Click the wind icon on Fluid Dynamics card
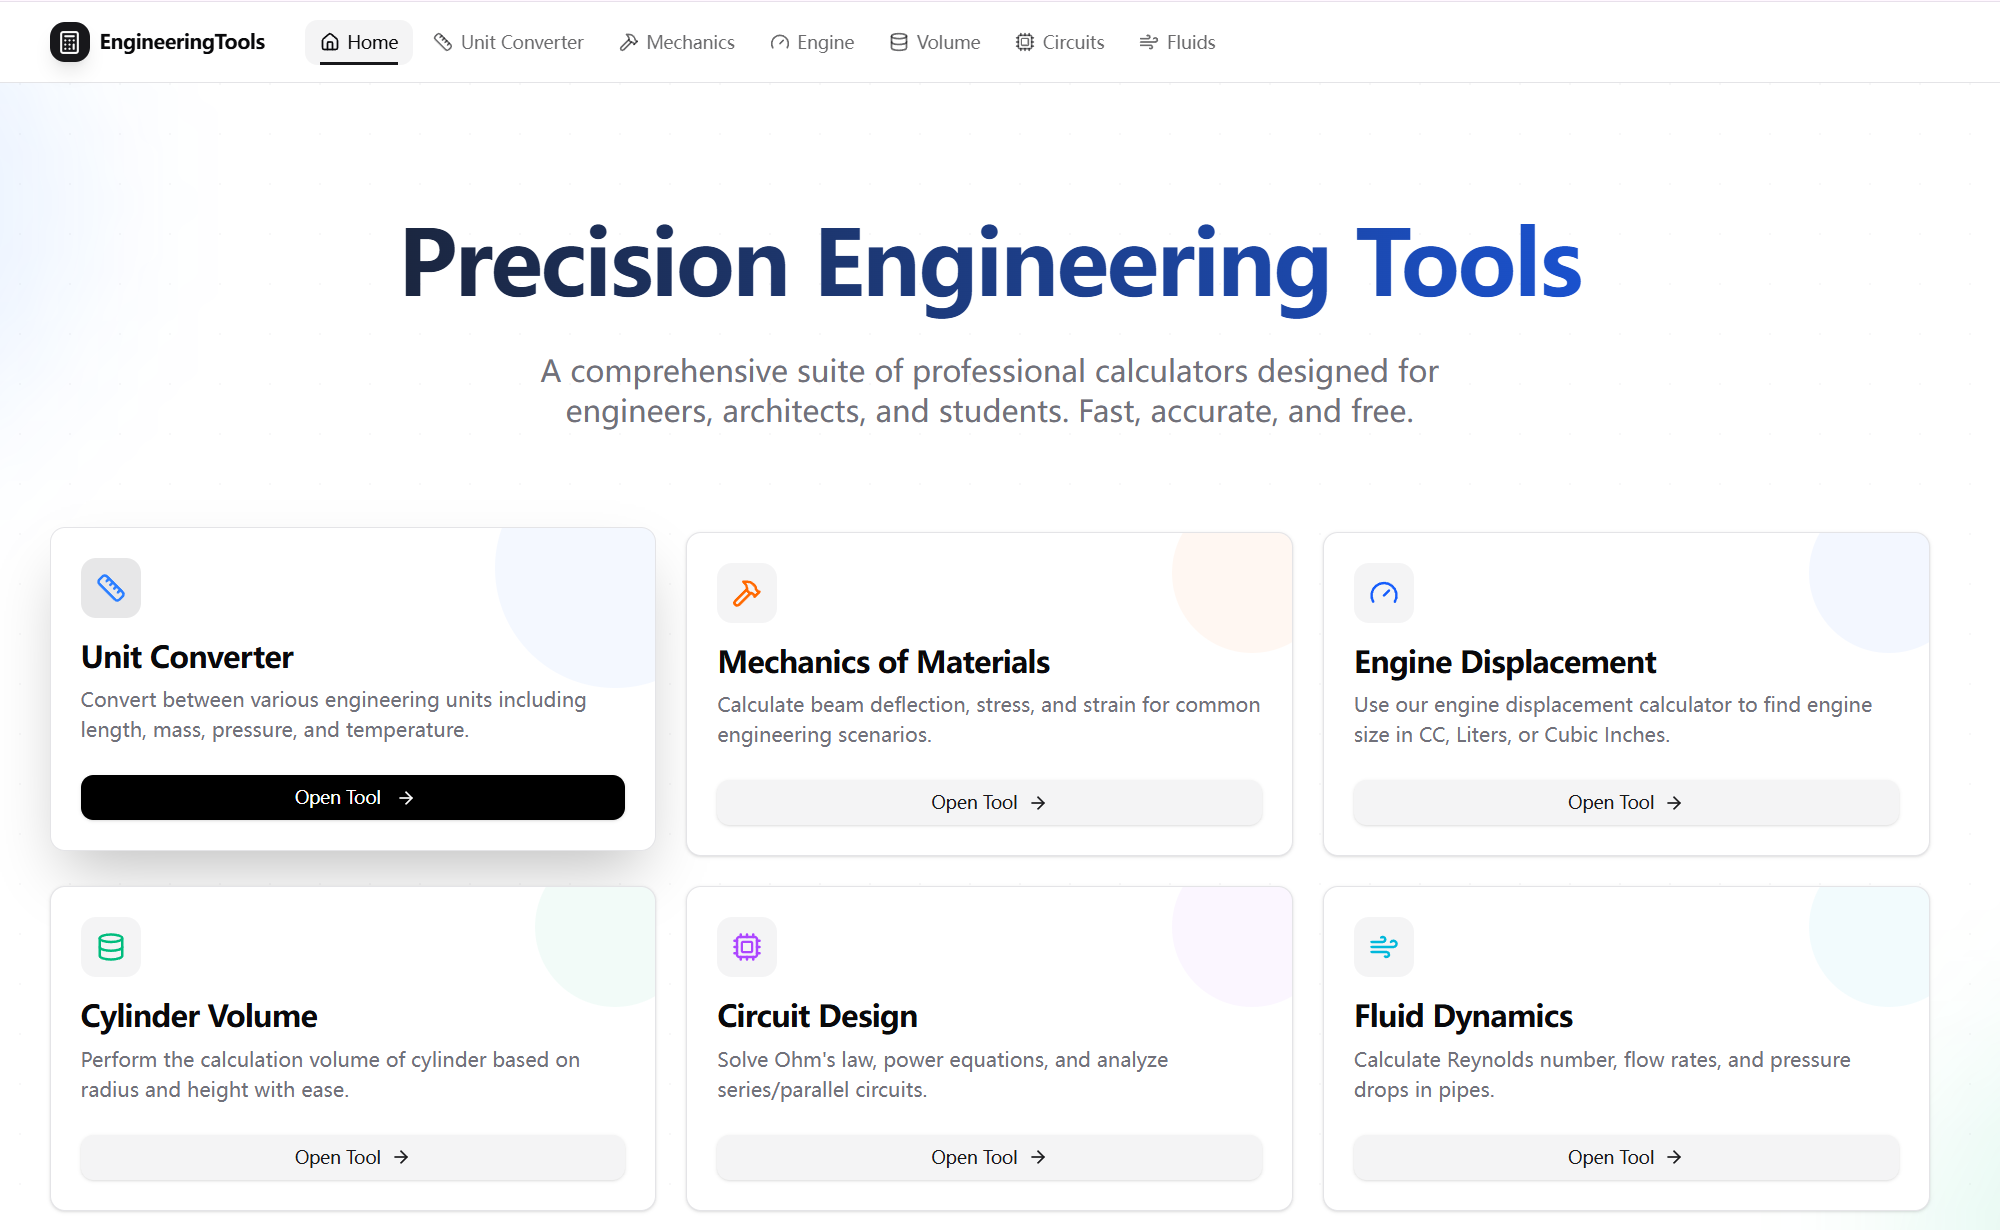Viewport: 2000px width, 1230px height. click(x=1383, y=947)
